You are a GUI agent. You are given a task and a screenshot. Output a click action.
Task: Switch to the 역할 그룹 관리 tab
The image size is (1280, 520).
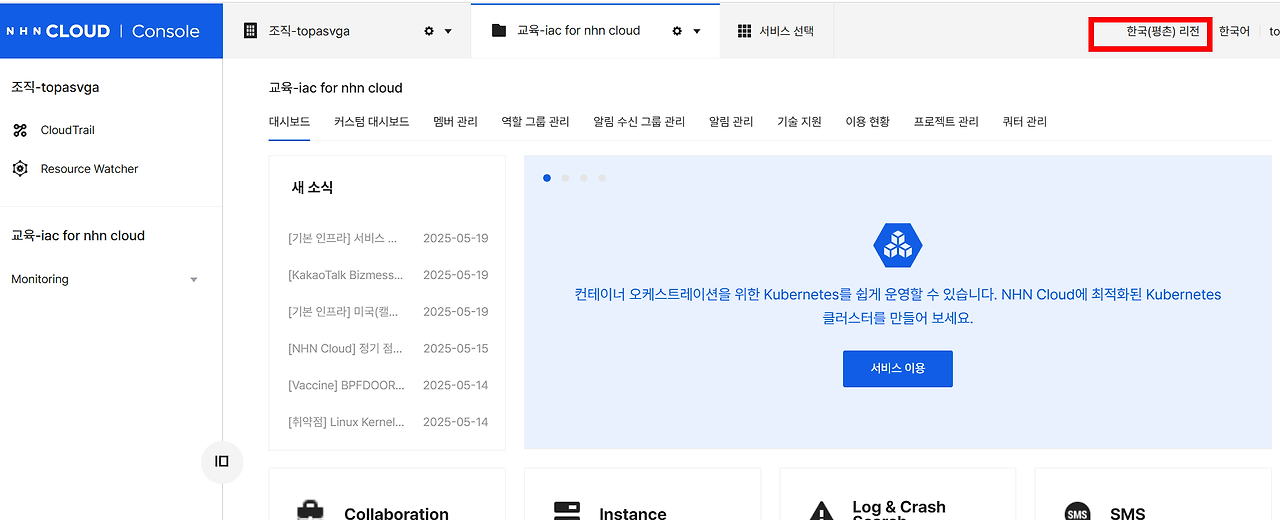(535, 122)
